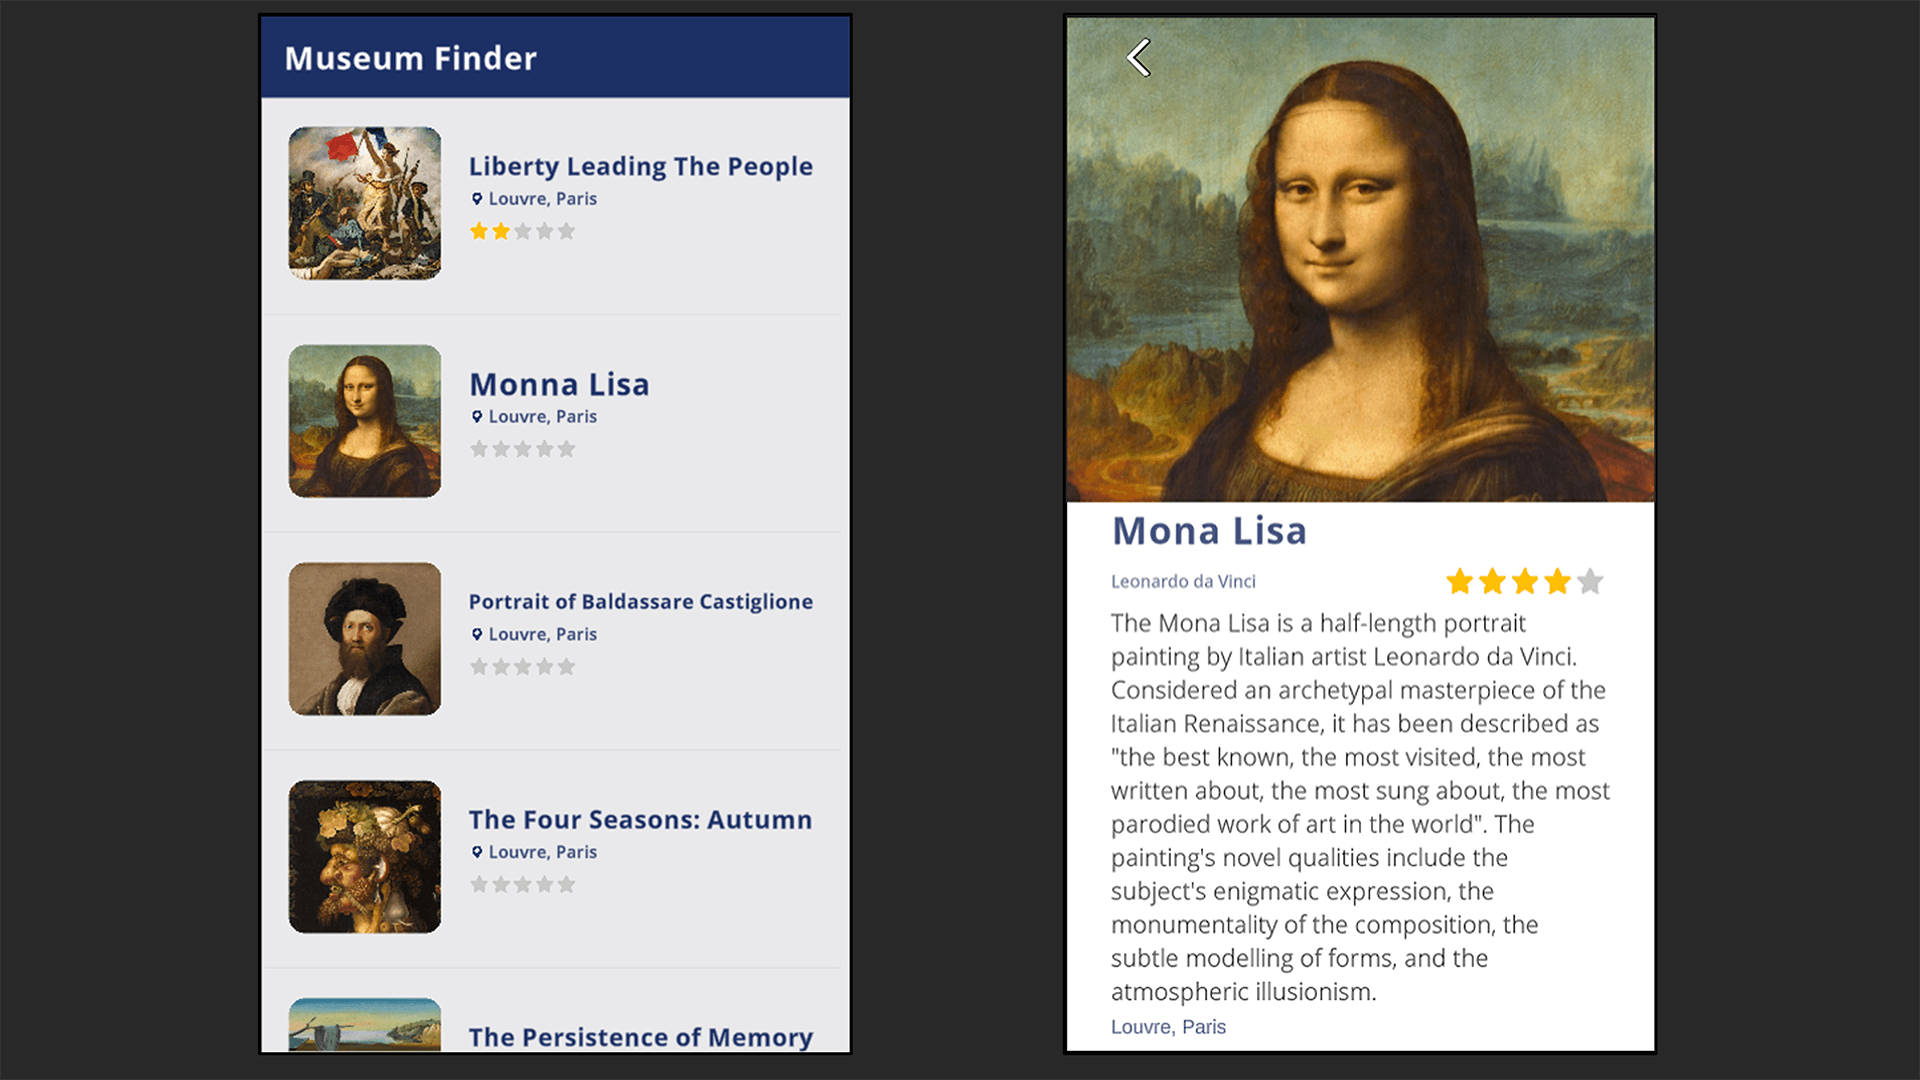The height and width of the screenshot is (1080, 1920).
Task: Click fifth grey star on Mona Lisa detail
Action: [x=1590, y=581]
